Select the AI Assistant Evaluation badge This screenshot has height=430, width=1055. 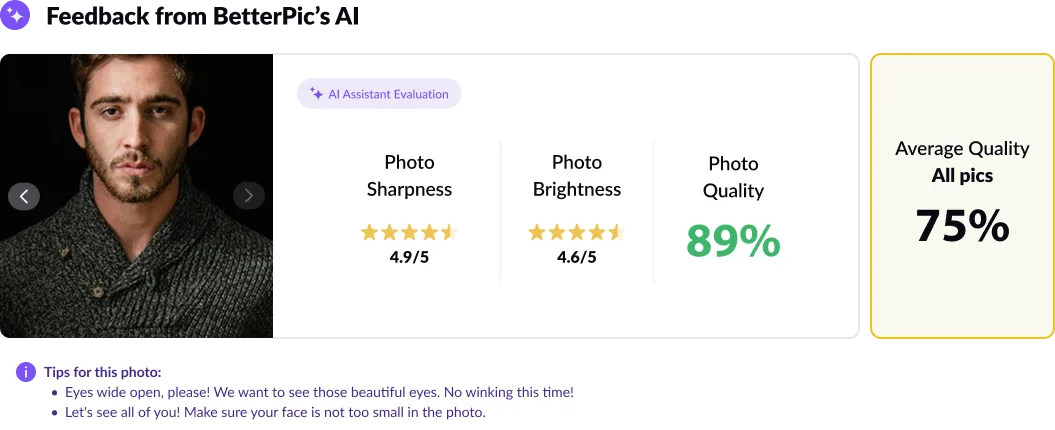point(379,94)
